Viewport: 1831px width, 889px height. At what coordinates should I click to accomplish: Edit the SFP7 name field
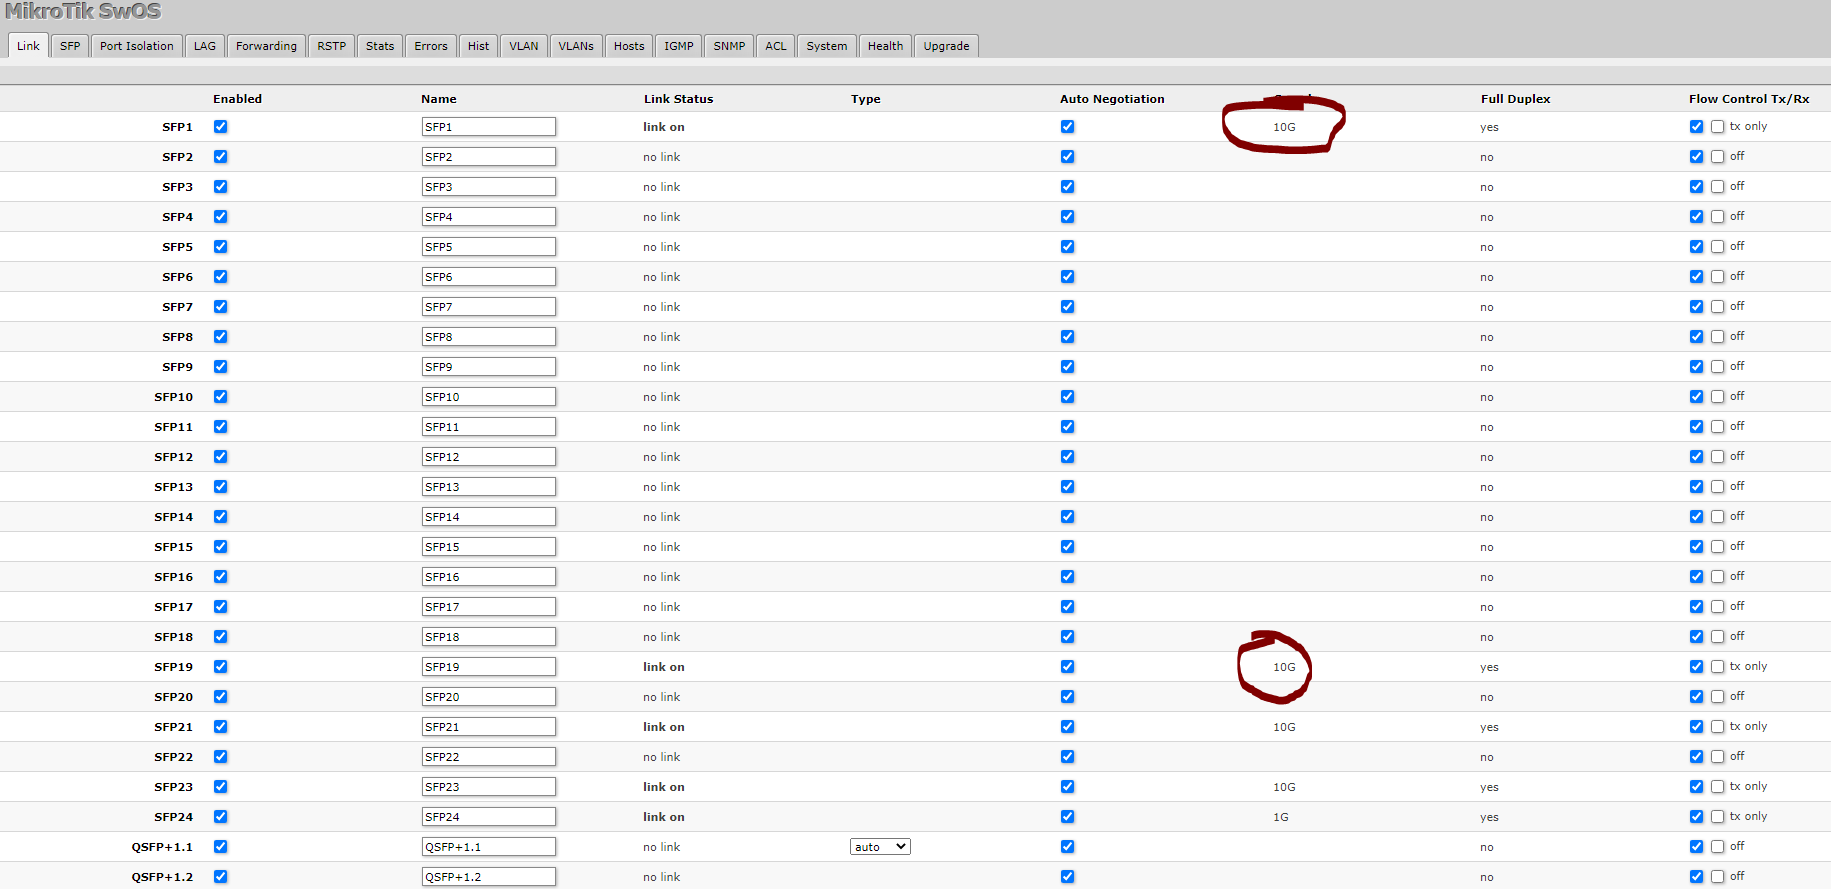click(488, 307)
